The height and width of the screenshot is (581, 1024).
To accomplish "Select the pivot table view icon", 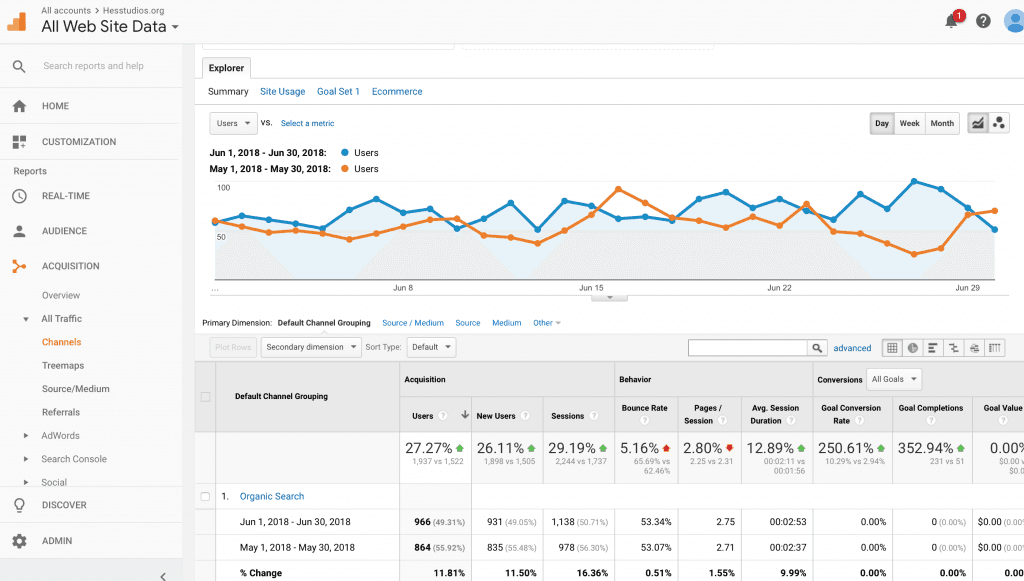I will pos(994,348).
